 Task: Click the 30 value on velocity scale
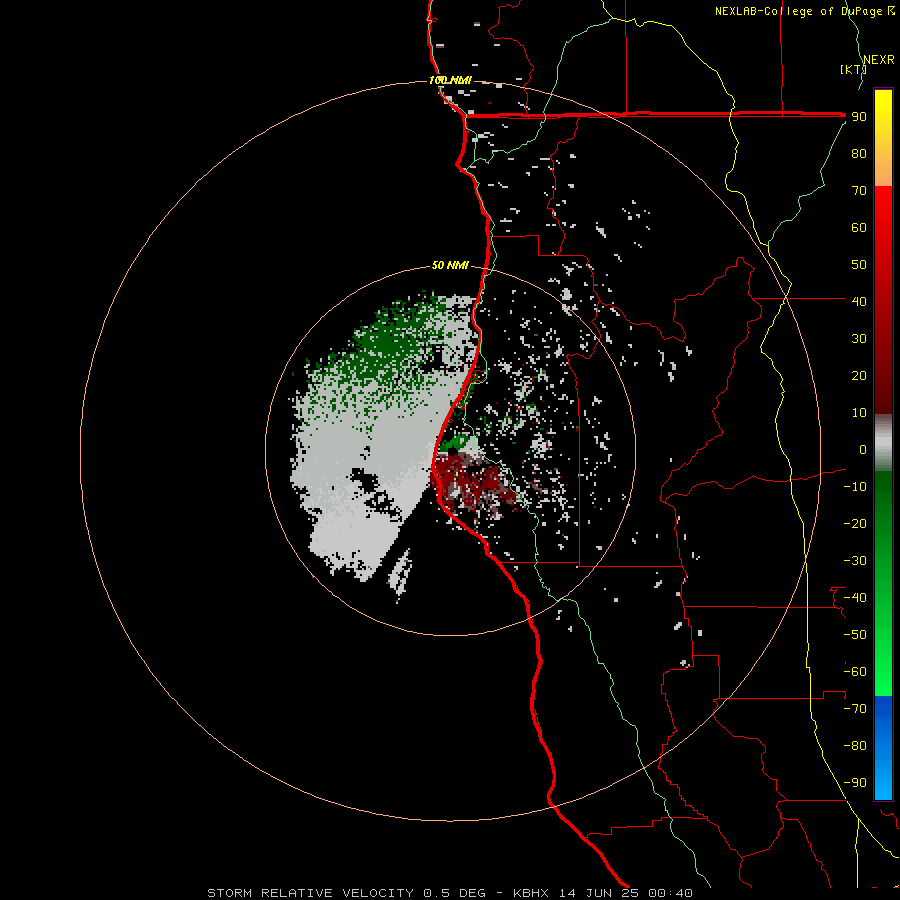tap(859, 339)
